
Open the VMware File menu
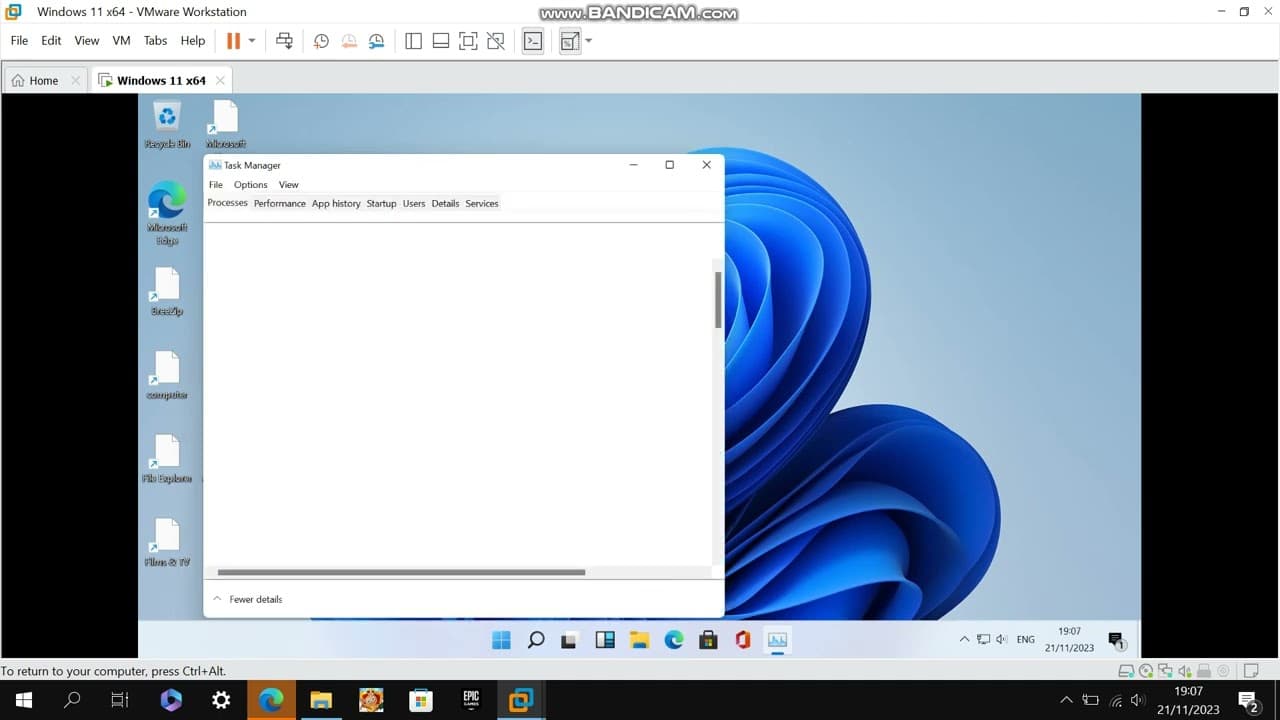click(x=19, y=41)
